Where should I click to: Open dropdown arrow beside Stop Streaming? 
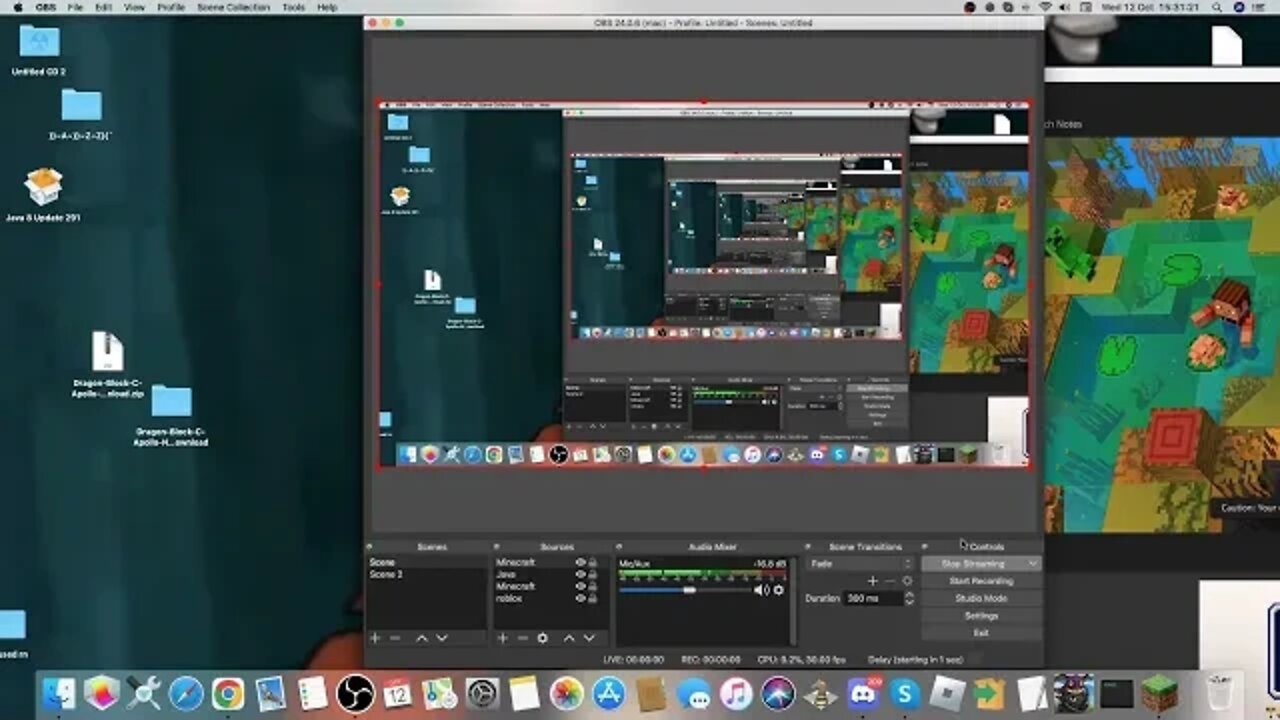click(1033, 564)
